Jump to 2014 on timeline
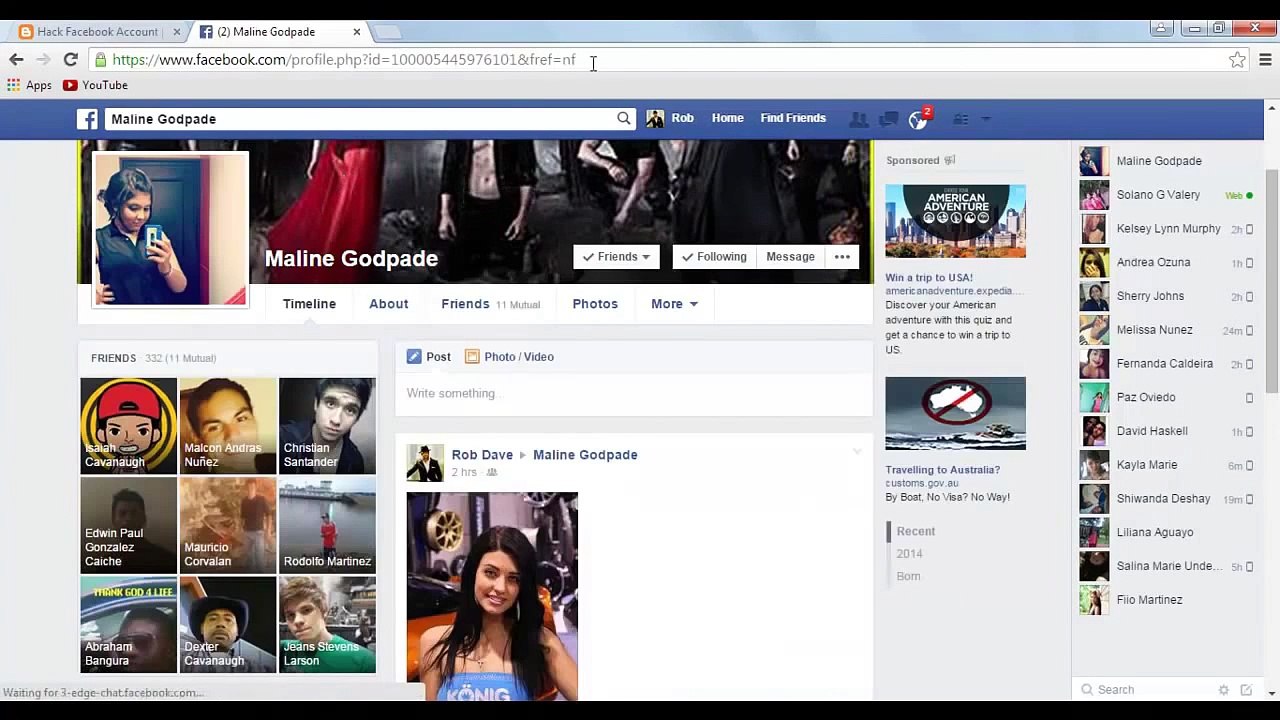This screenshot has height=720, width=1280. (x=909, y=554)
